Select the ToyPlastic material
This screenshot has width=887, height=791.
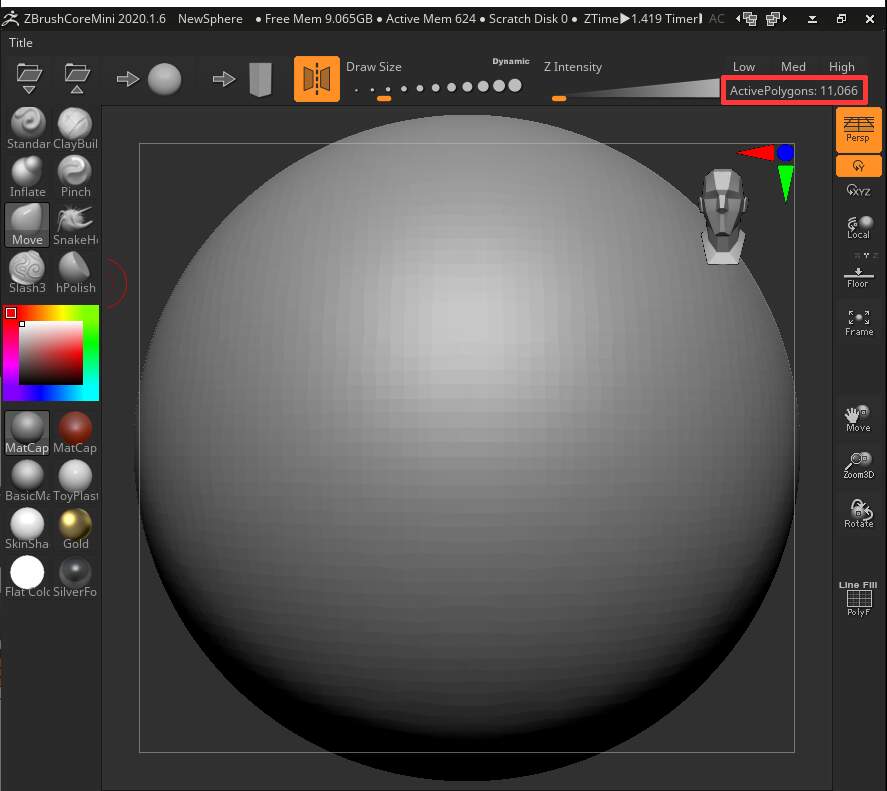coord(75,481)
